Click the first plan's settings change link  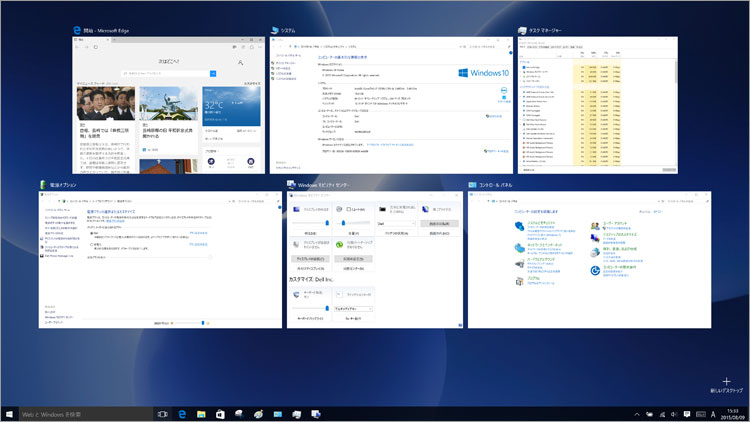coord(199,233)
